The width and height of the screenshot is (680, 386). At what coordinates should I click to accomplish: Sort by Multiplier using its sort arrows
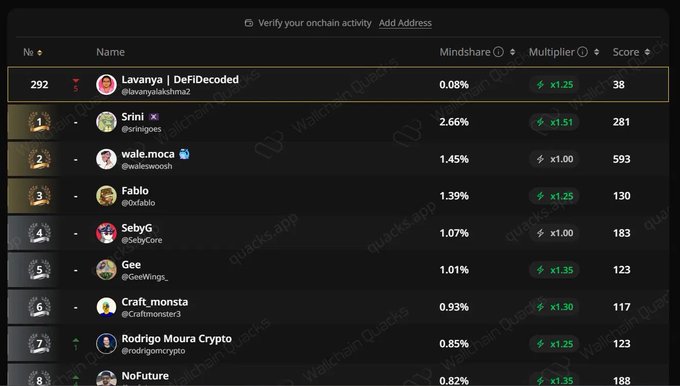(597, 52)
